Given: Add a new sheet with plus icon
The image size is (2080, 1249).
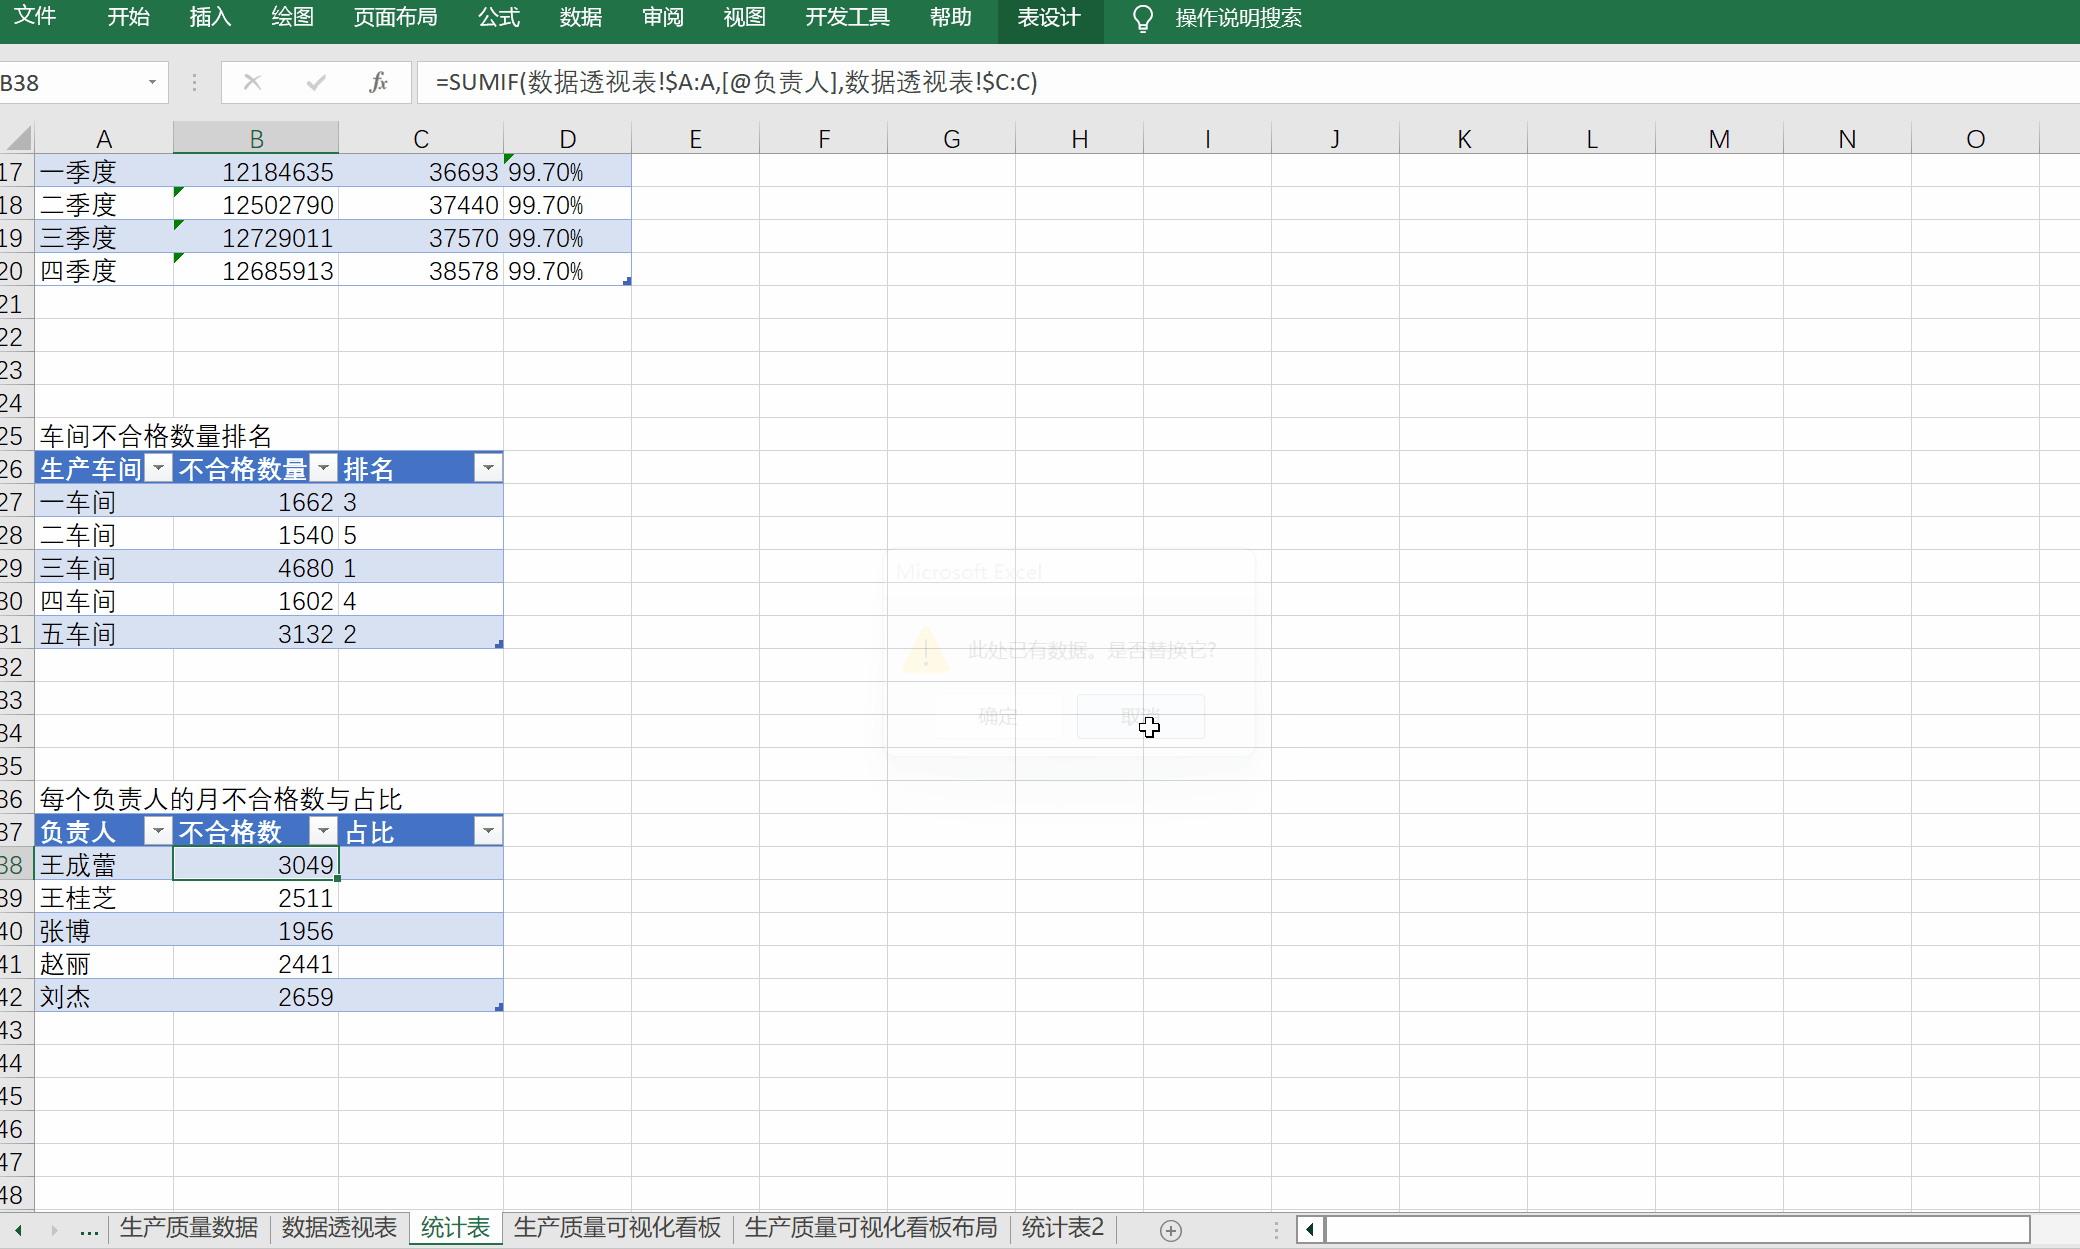Looking at the screenshot, I should click(x=1171, y=1230).
